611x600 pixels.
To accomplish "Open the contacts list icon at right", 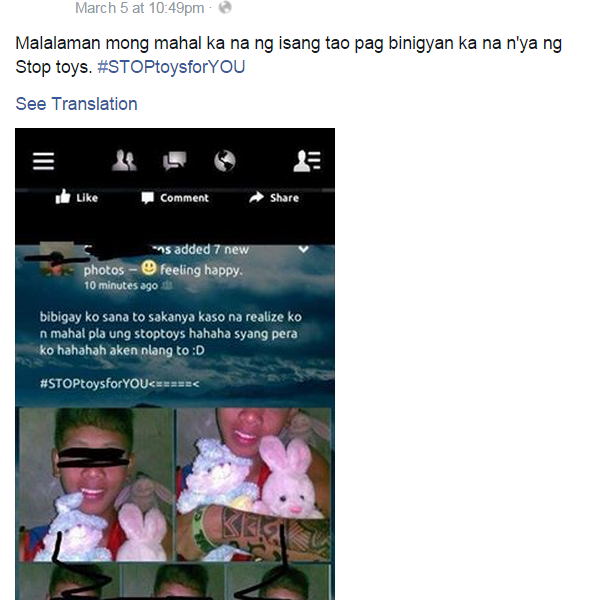I will point(307,161).
